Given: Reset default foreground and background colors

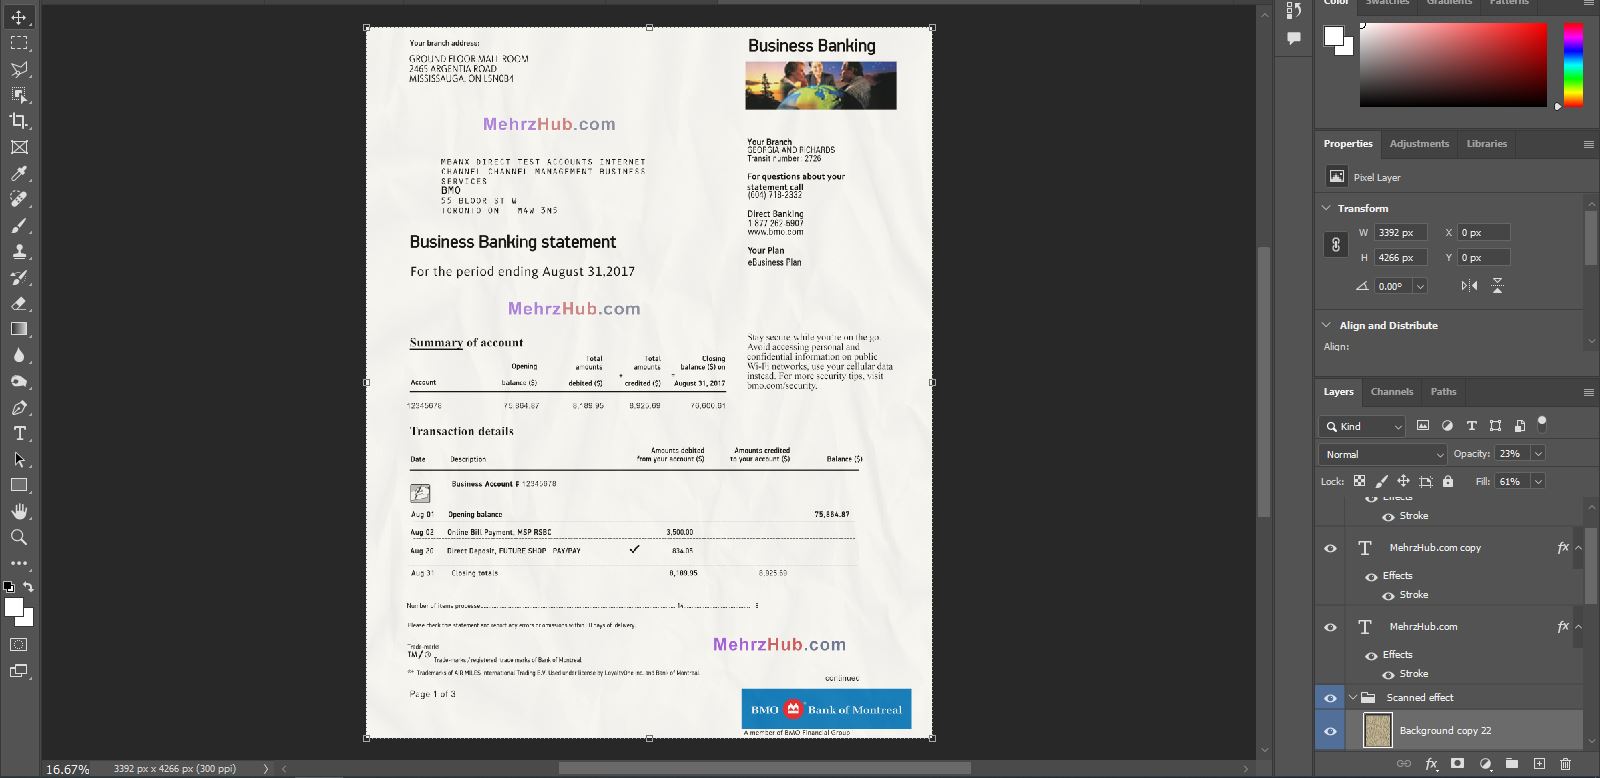Looking at the screenshot, I should pyautogui.click(x=9, y=587).
